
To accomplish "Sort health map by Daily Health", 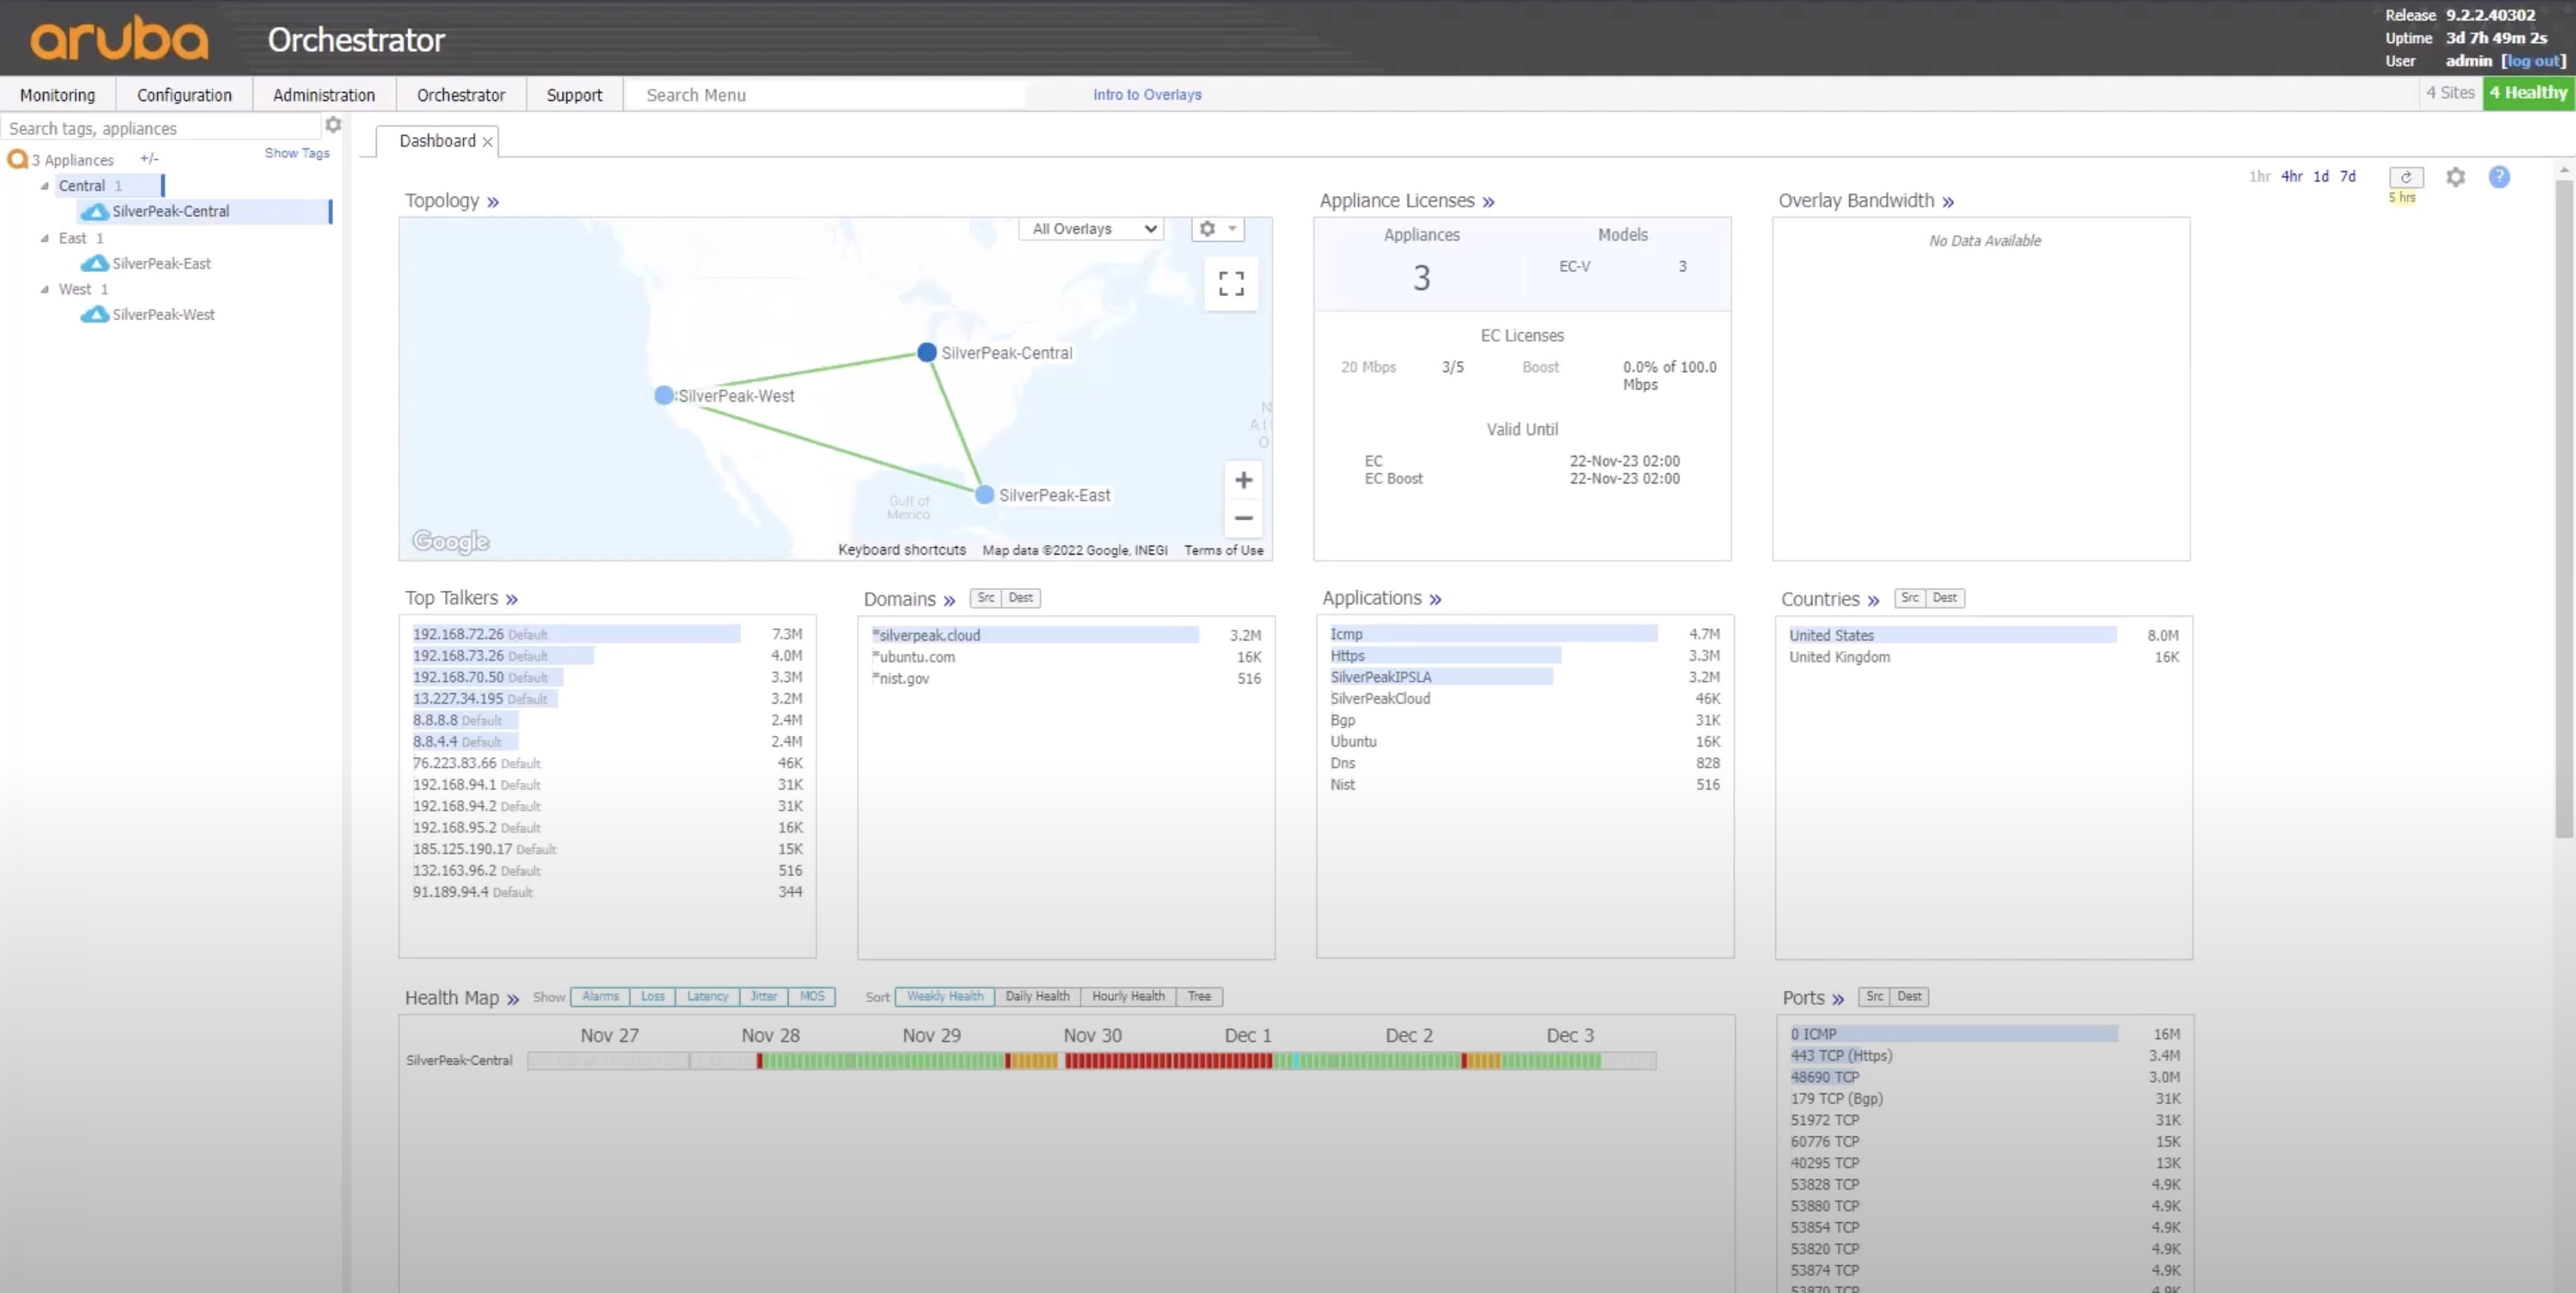I will point(1037,997).
